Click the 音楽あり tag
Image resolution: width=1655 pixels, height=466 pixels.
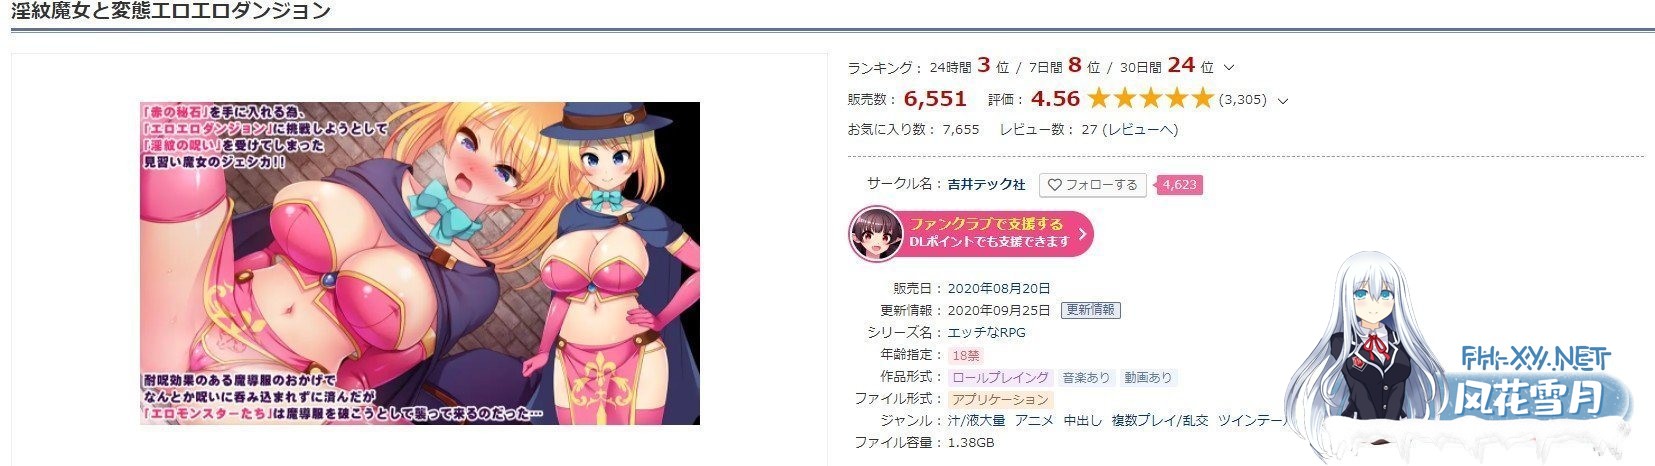1086,377
